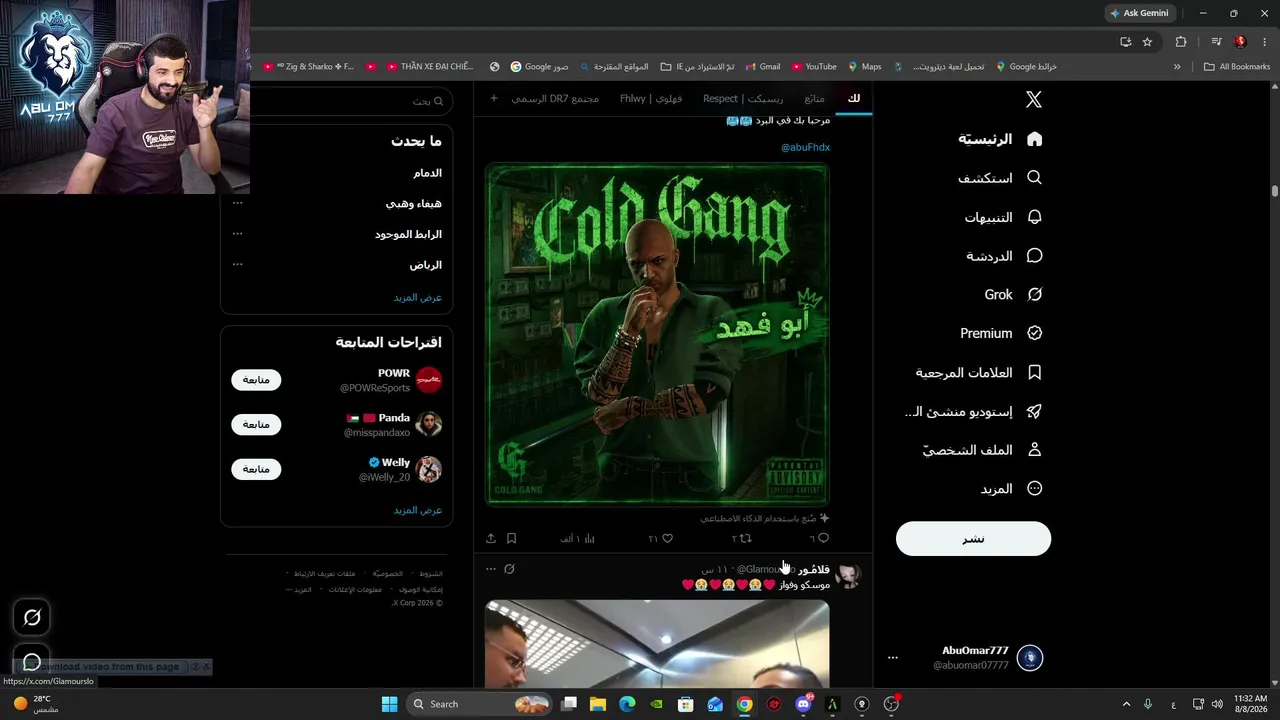Open the Premium page
The image size is (1280, 720).
point(1001,333)
